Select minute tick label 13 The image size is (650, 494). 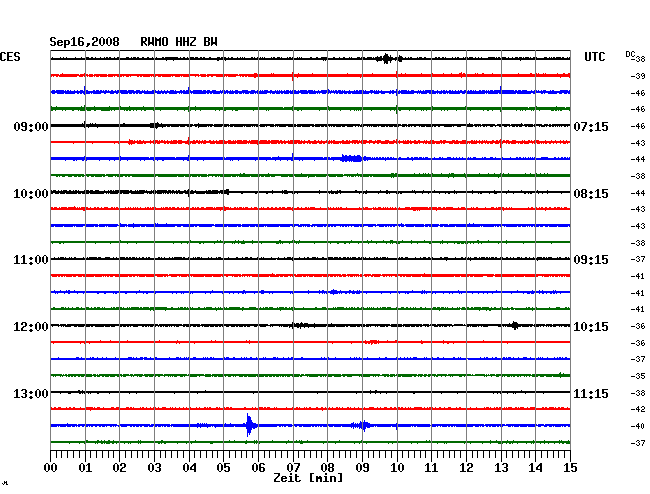[501, 468]
